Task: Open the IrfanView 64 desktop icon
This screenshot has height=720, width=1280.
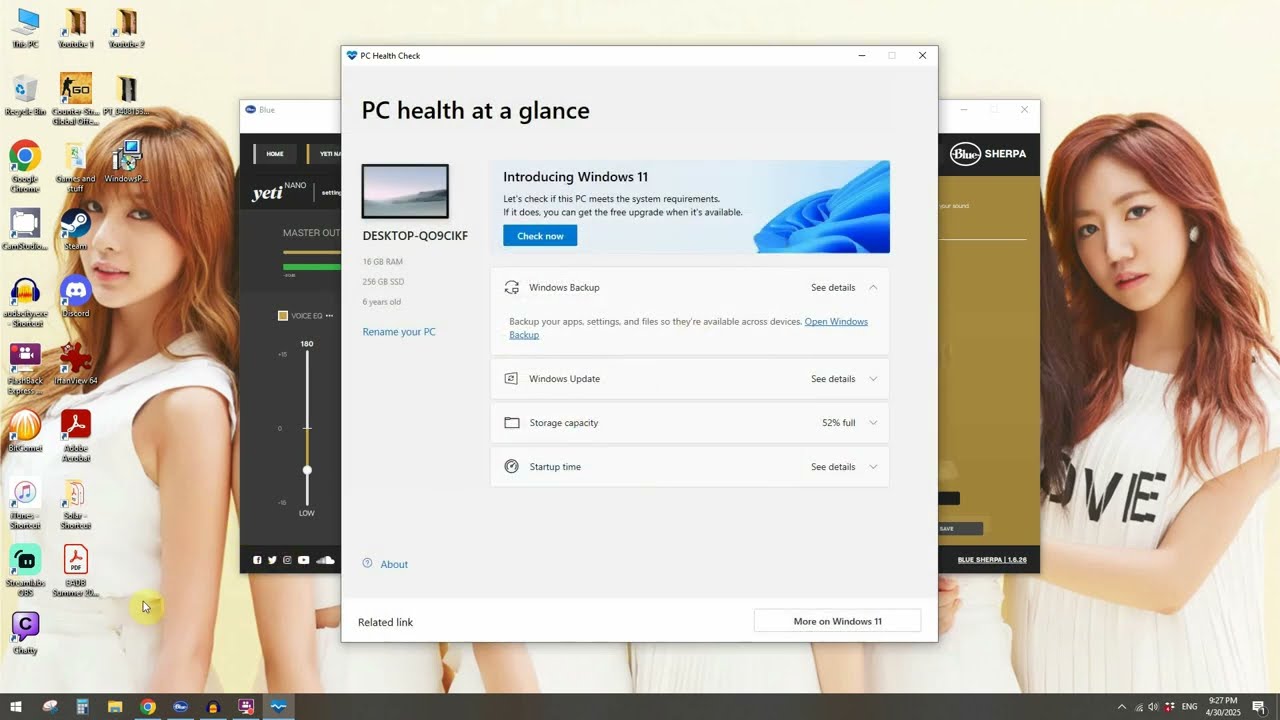Action: tap(76, 363)
